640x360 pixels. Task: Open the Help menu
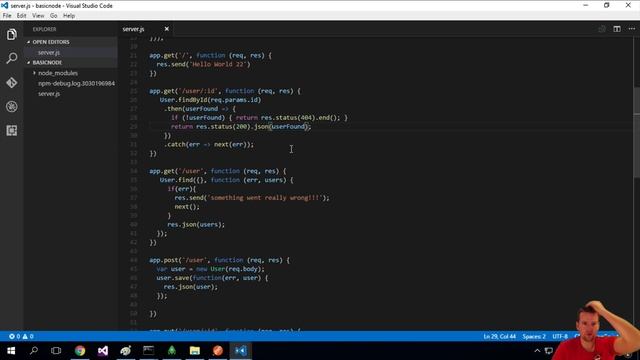(69, 16)
